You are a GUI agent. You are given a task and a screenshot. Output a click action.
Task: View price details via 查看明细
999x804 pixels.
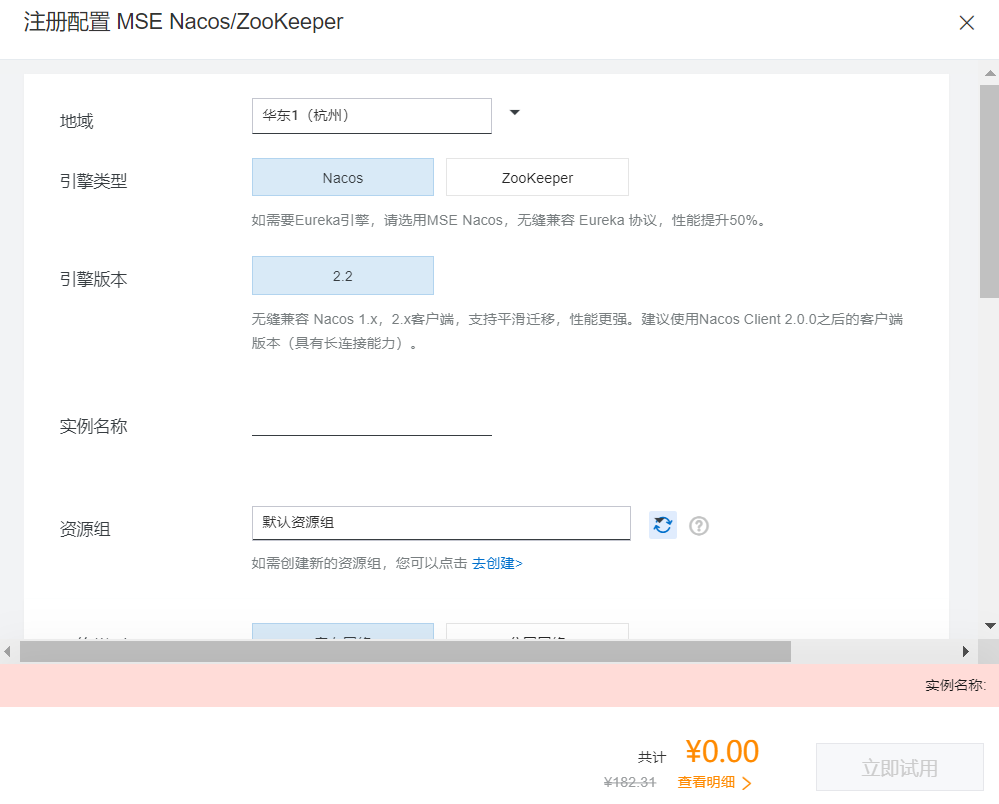click(x=714, y=782)
